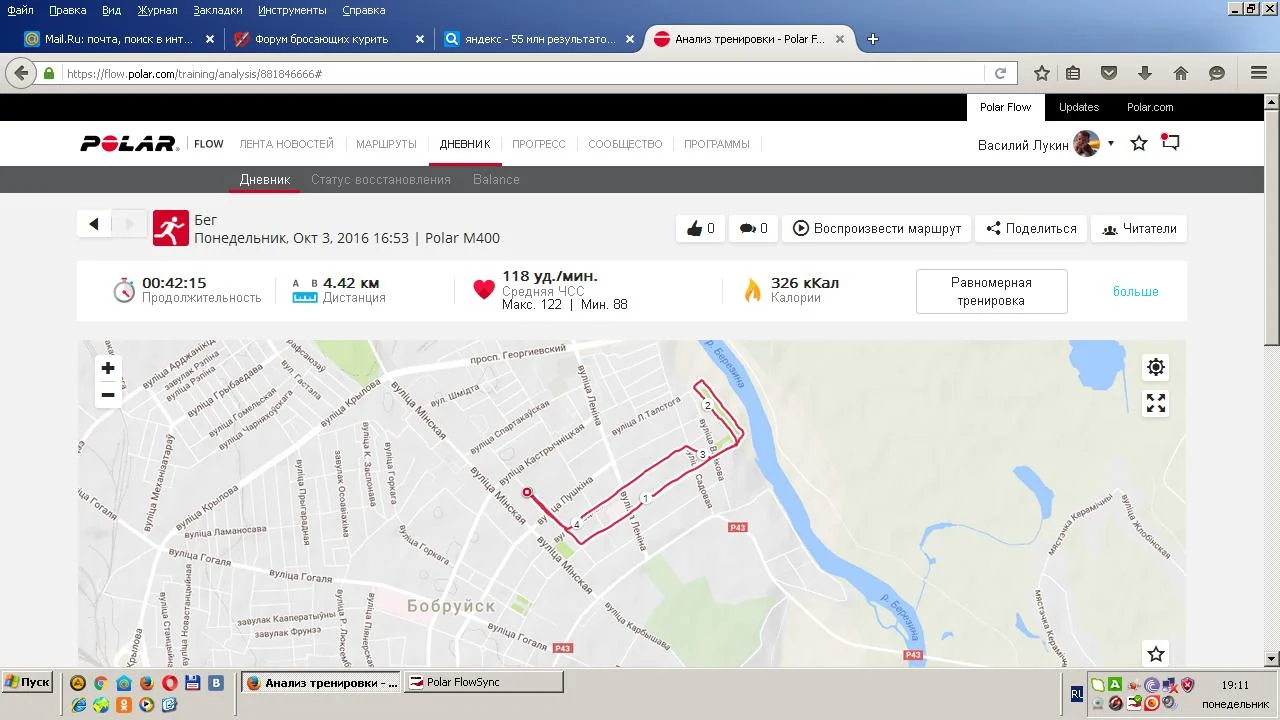The image size is (1280, 720).
Task: Open the Firefox downloads panel
Action: click(x=1145, y=73)
